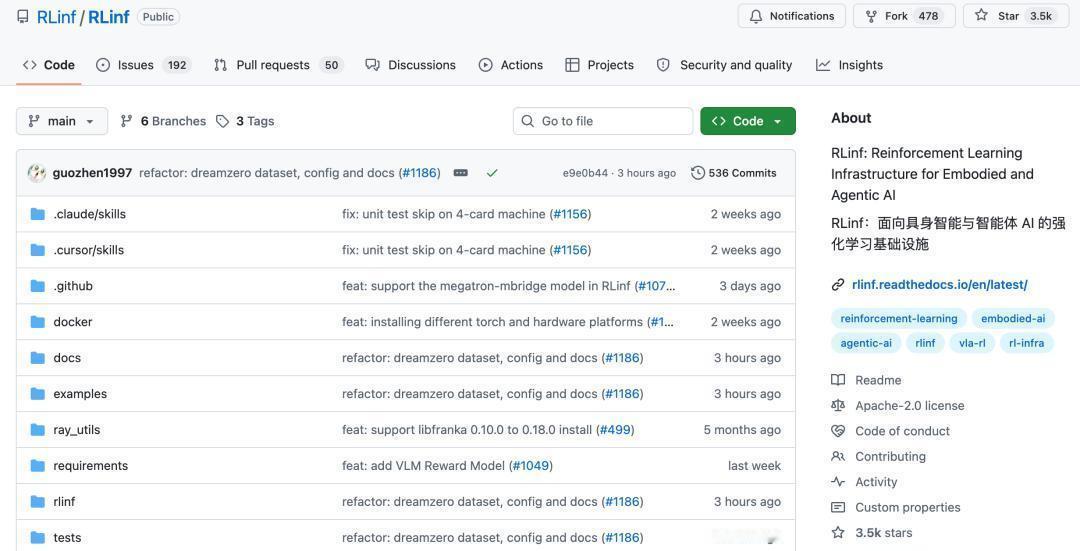Screen dimensions: 1080x551
Task: Open guozhen1997 author profile link
Action: point(92,173)
